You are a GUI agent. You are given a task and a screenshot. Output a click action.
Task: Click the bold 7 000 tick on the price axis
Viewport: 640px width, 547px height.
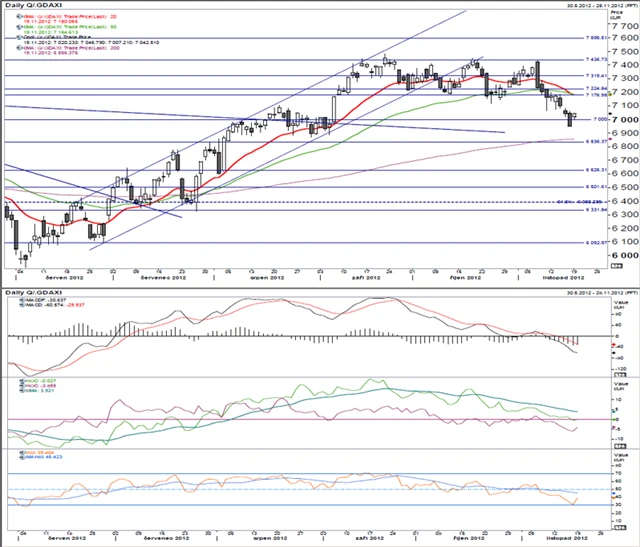pyautogui.click(x=625, y=120)
